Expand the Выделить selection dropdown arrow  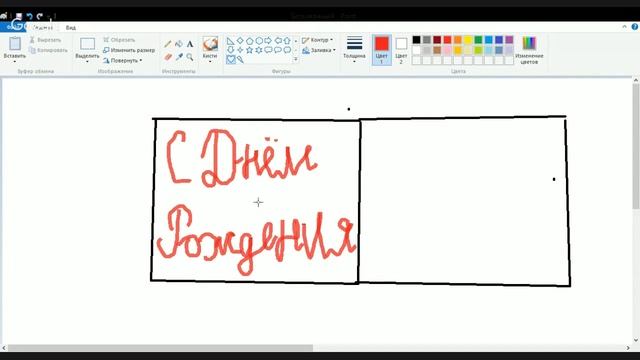[x=87, y=62]
